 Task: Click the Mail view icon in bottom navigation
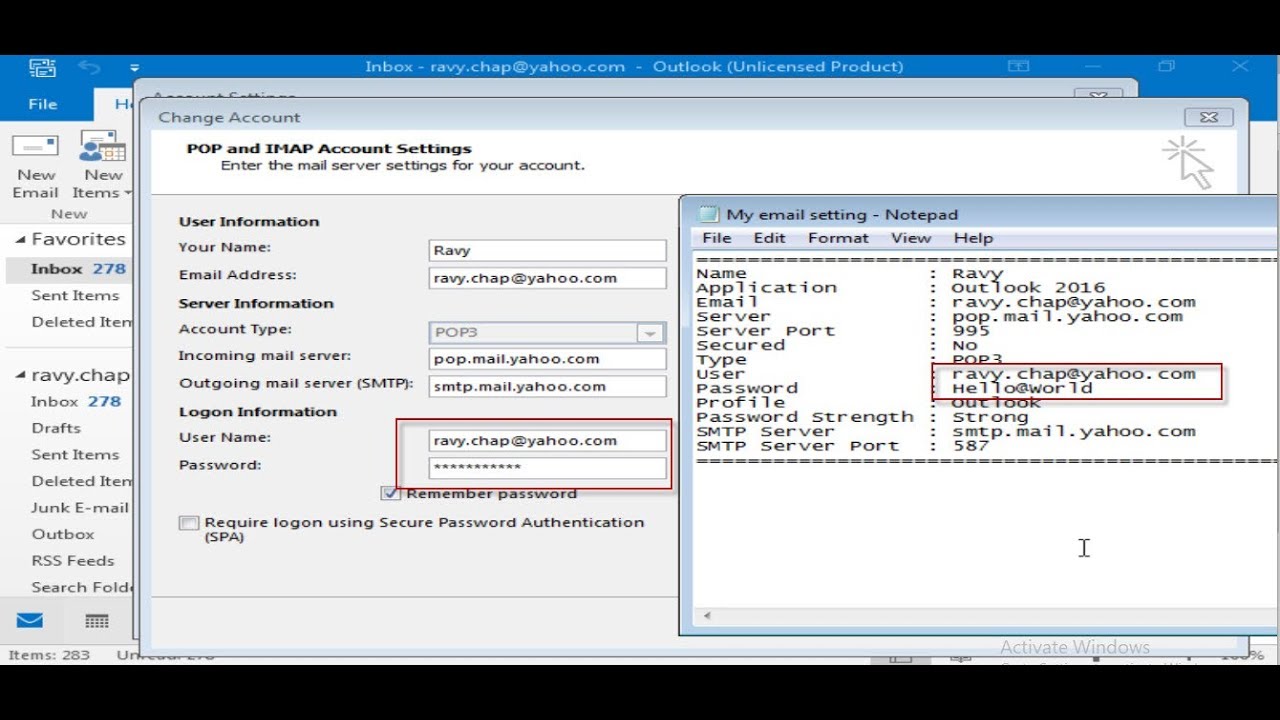coord(30,621)
